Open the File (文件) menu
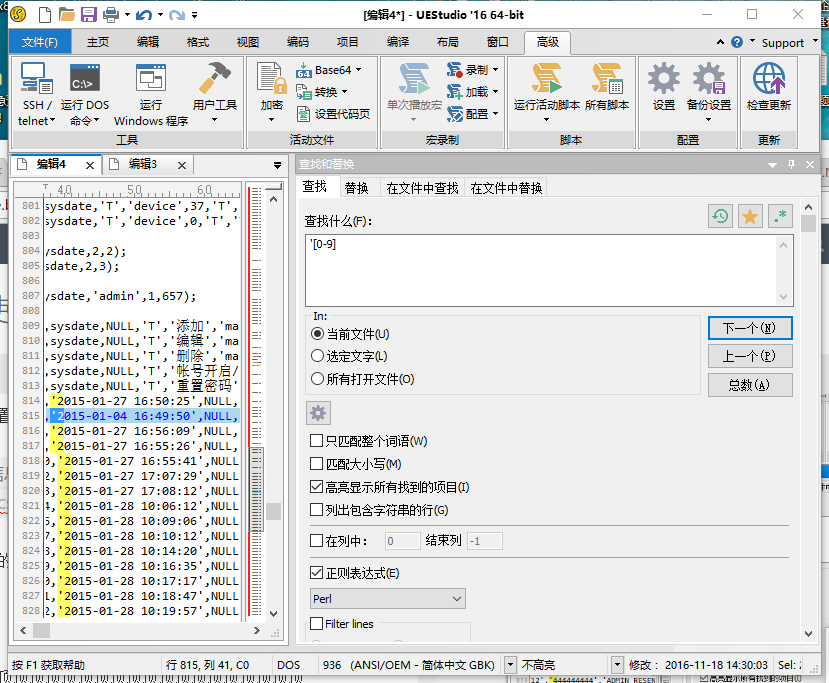 click(40, 42)
